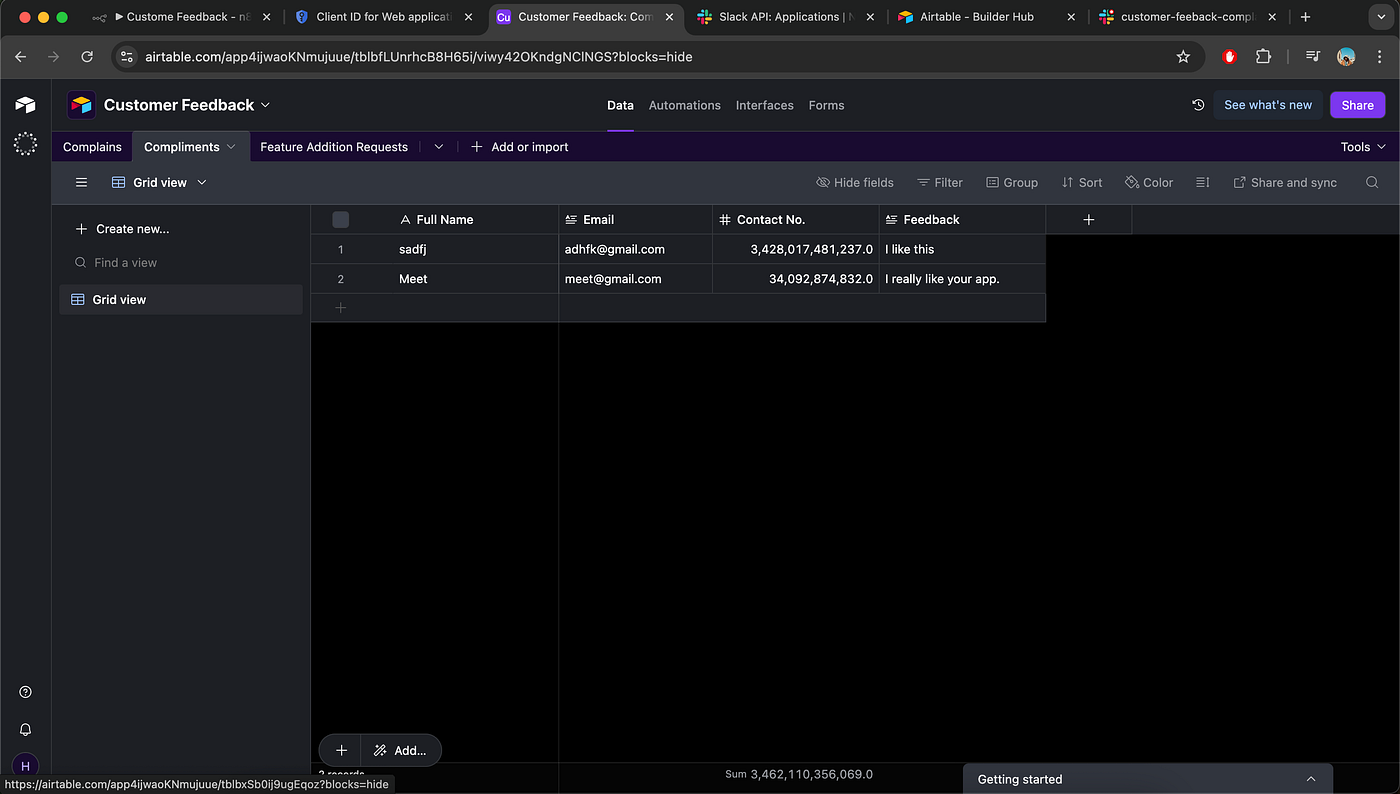Click Add or import

(519, 147)
